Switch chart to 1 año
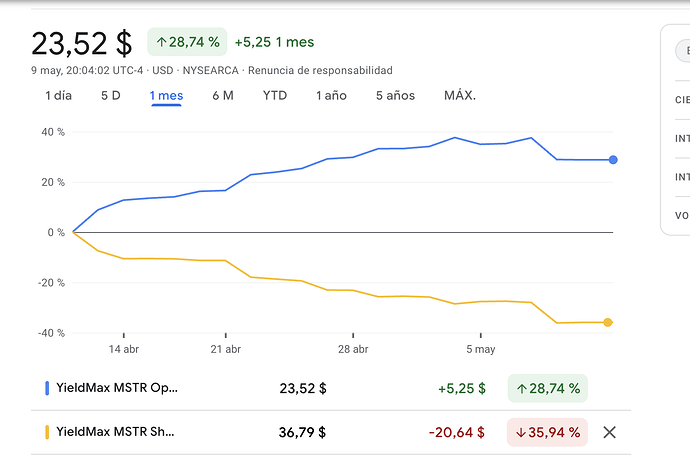 (331, 95)
